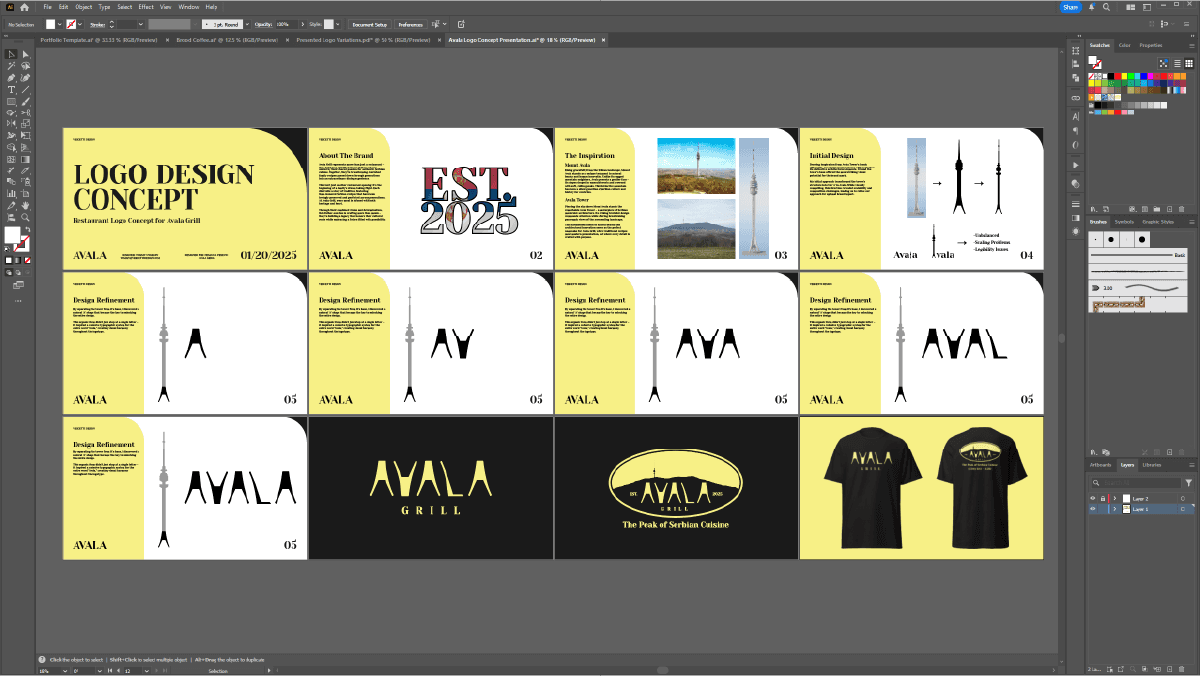Open the Swatches panel menu icon
Viewport: 1200px width, 676px height.
(x=1192, y=46)
